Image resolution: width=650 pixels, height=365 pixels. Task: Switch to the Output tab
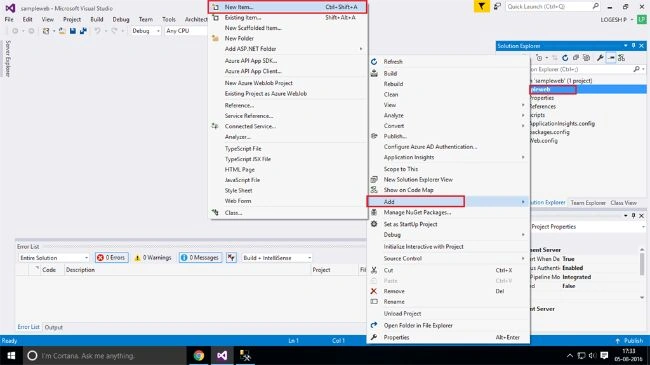(x=53, y=327)
